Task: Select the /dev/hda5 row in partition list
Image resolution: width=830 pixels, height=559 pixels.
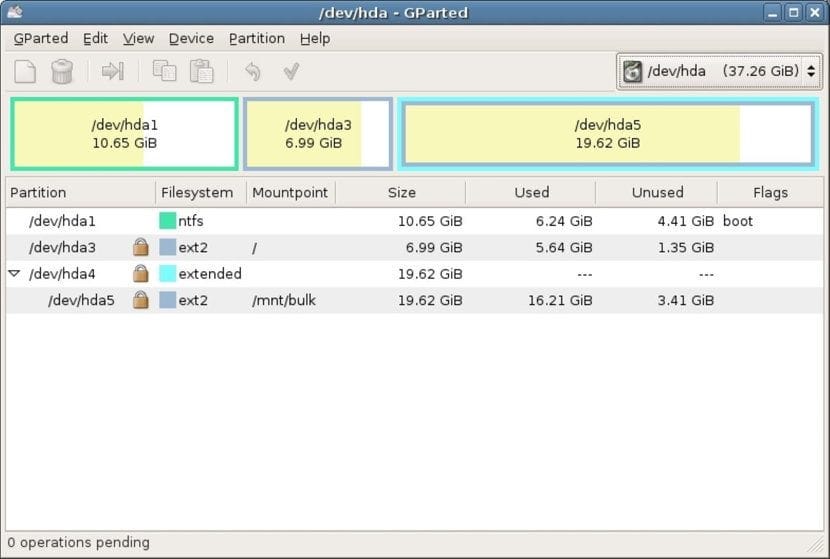Action: coord(414,300)
